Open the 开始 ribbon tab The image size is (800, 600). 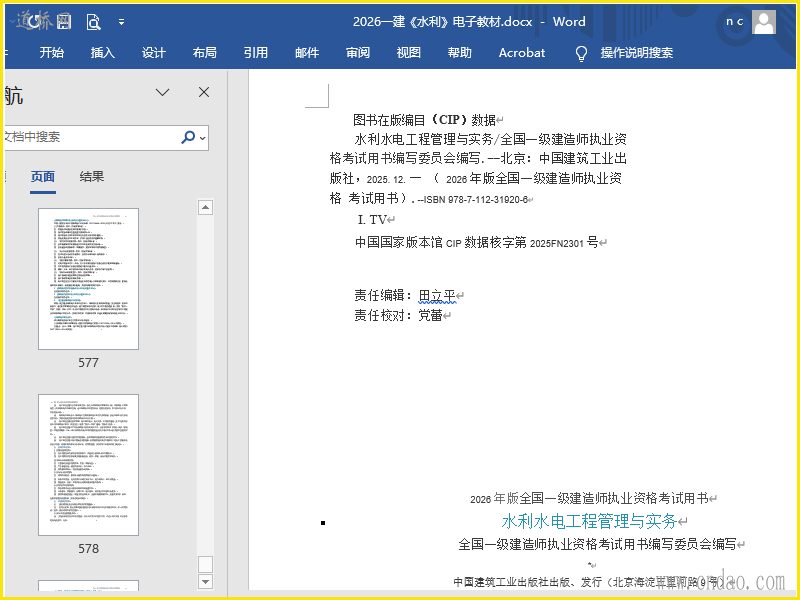(52, 53)
